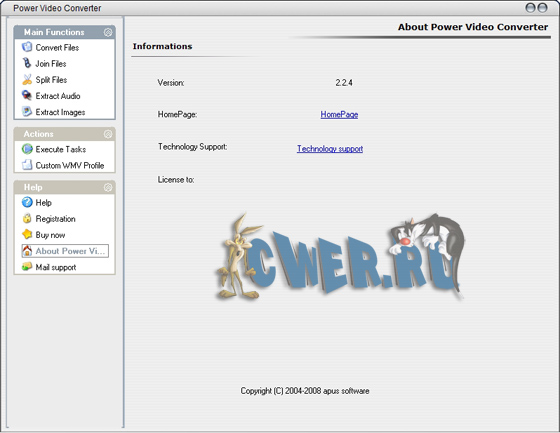Click the Custom WMV Profile icon
Screen dimensions: 560x433
point(27,165)
